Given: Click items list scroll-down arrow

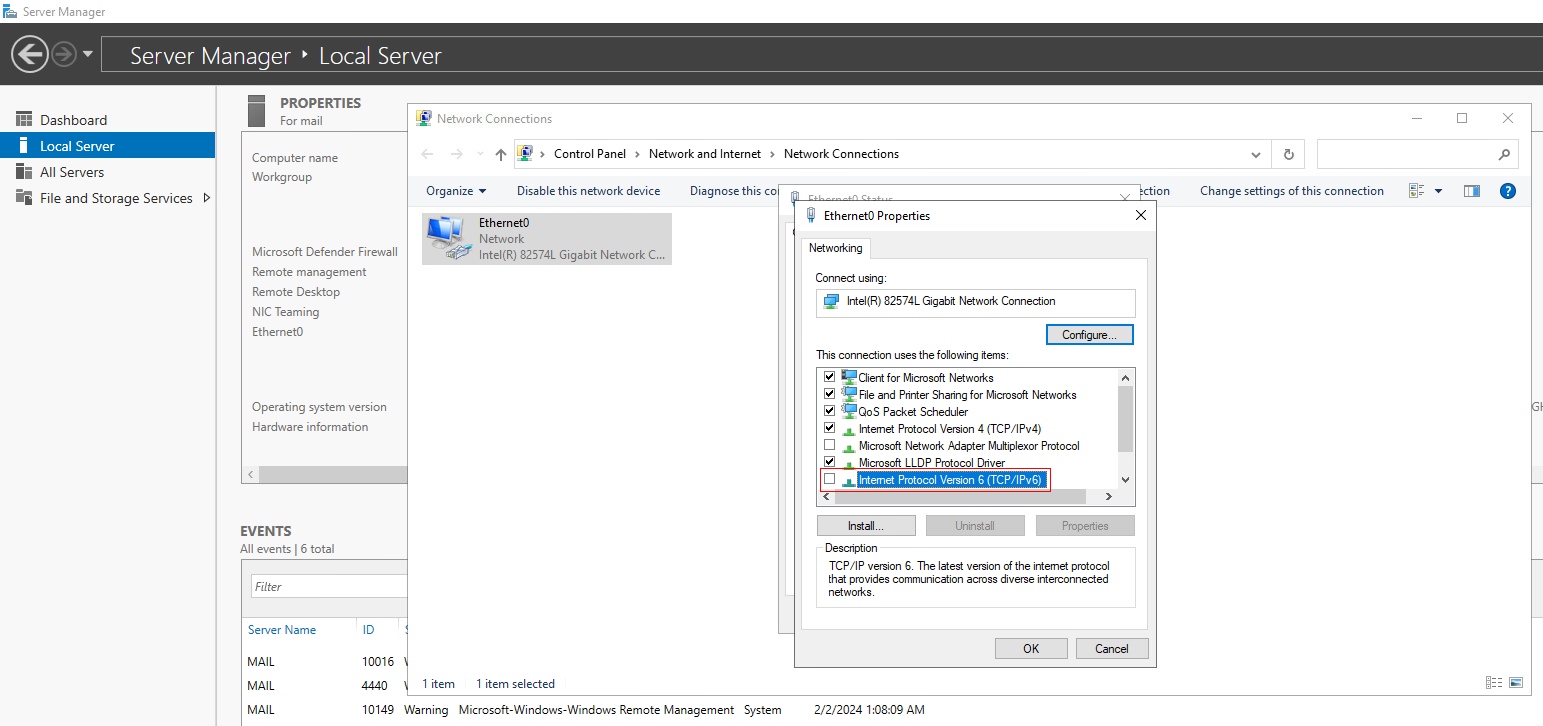Looking at the screenshot, I should click(1125, 480).
